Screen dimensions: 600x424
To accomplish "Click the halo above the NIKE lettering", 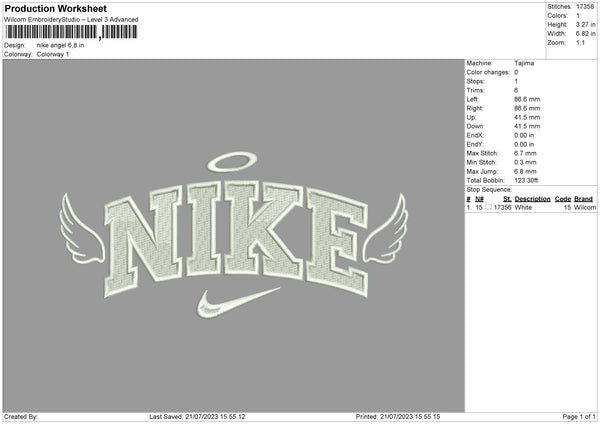I will 232,162.
